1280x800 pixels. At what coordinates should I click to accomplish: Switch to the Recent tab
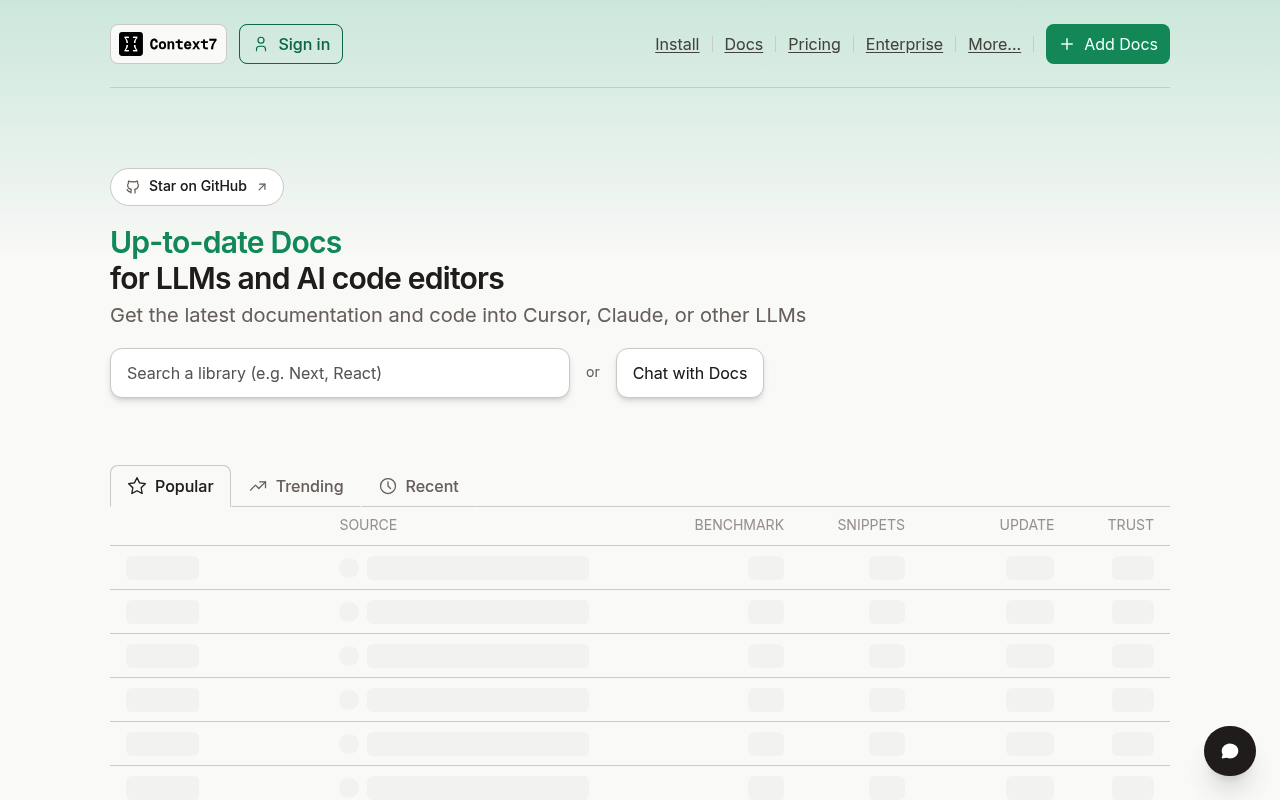pos(419,486)
